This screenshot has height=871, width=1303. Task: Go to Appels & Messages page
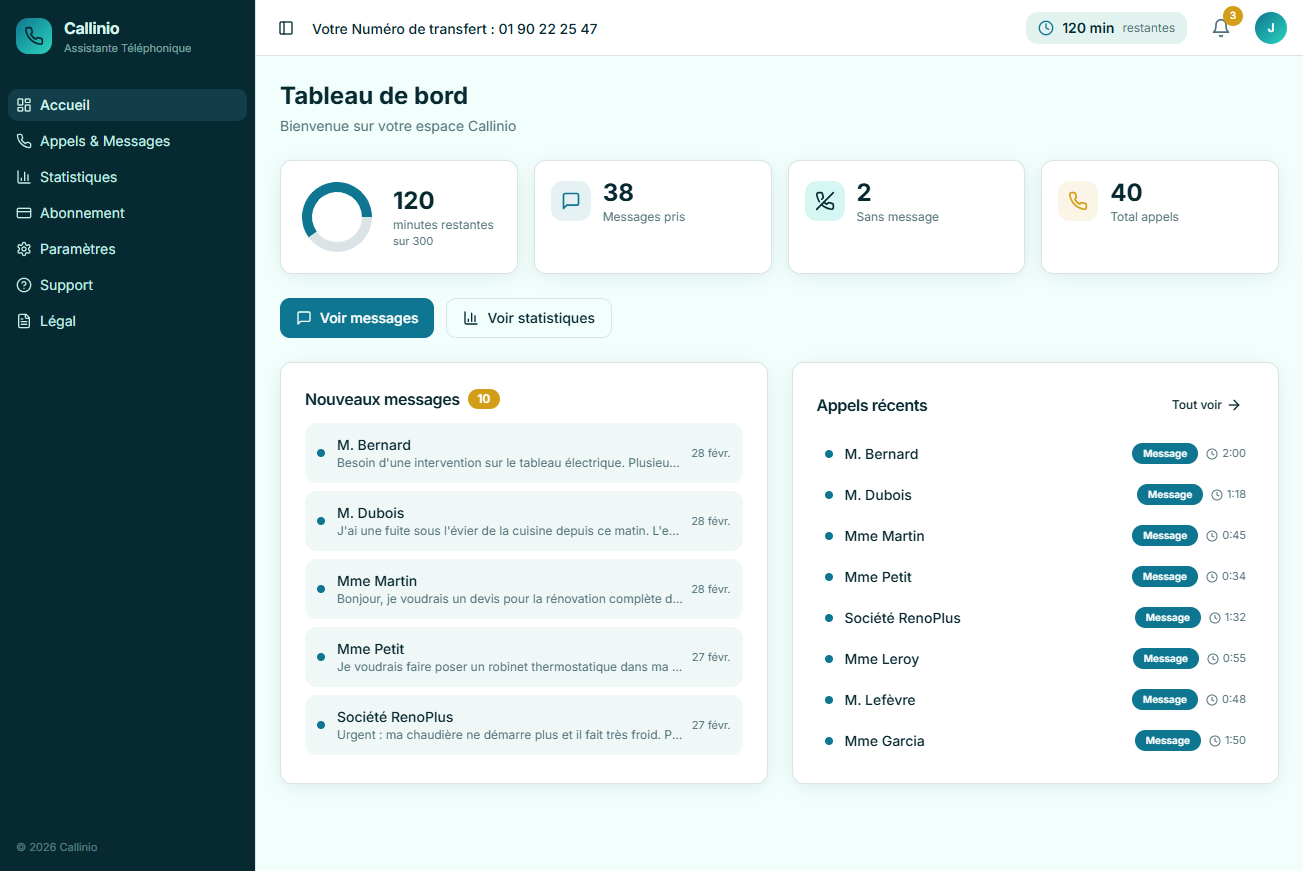click(x=105, y=141)
